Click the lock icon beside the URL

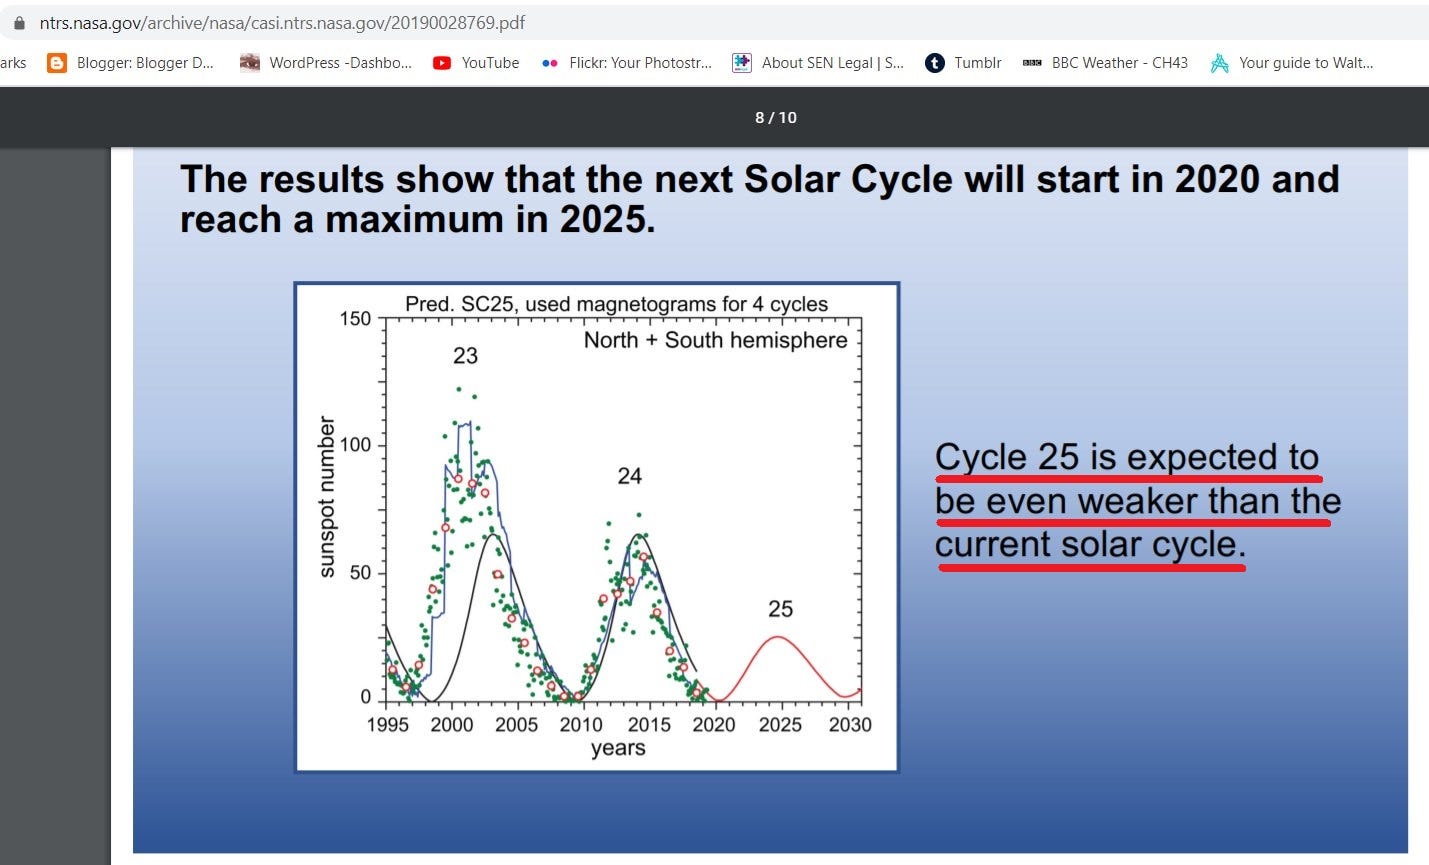click(x=18, y=22)
